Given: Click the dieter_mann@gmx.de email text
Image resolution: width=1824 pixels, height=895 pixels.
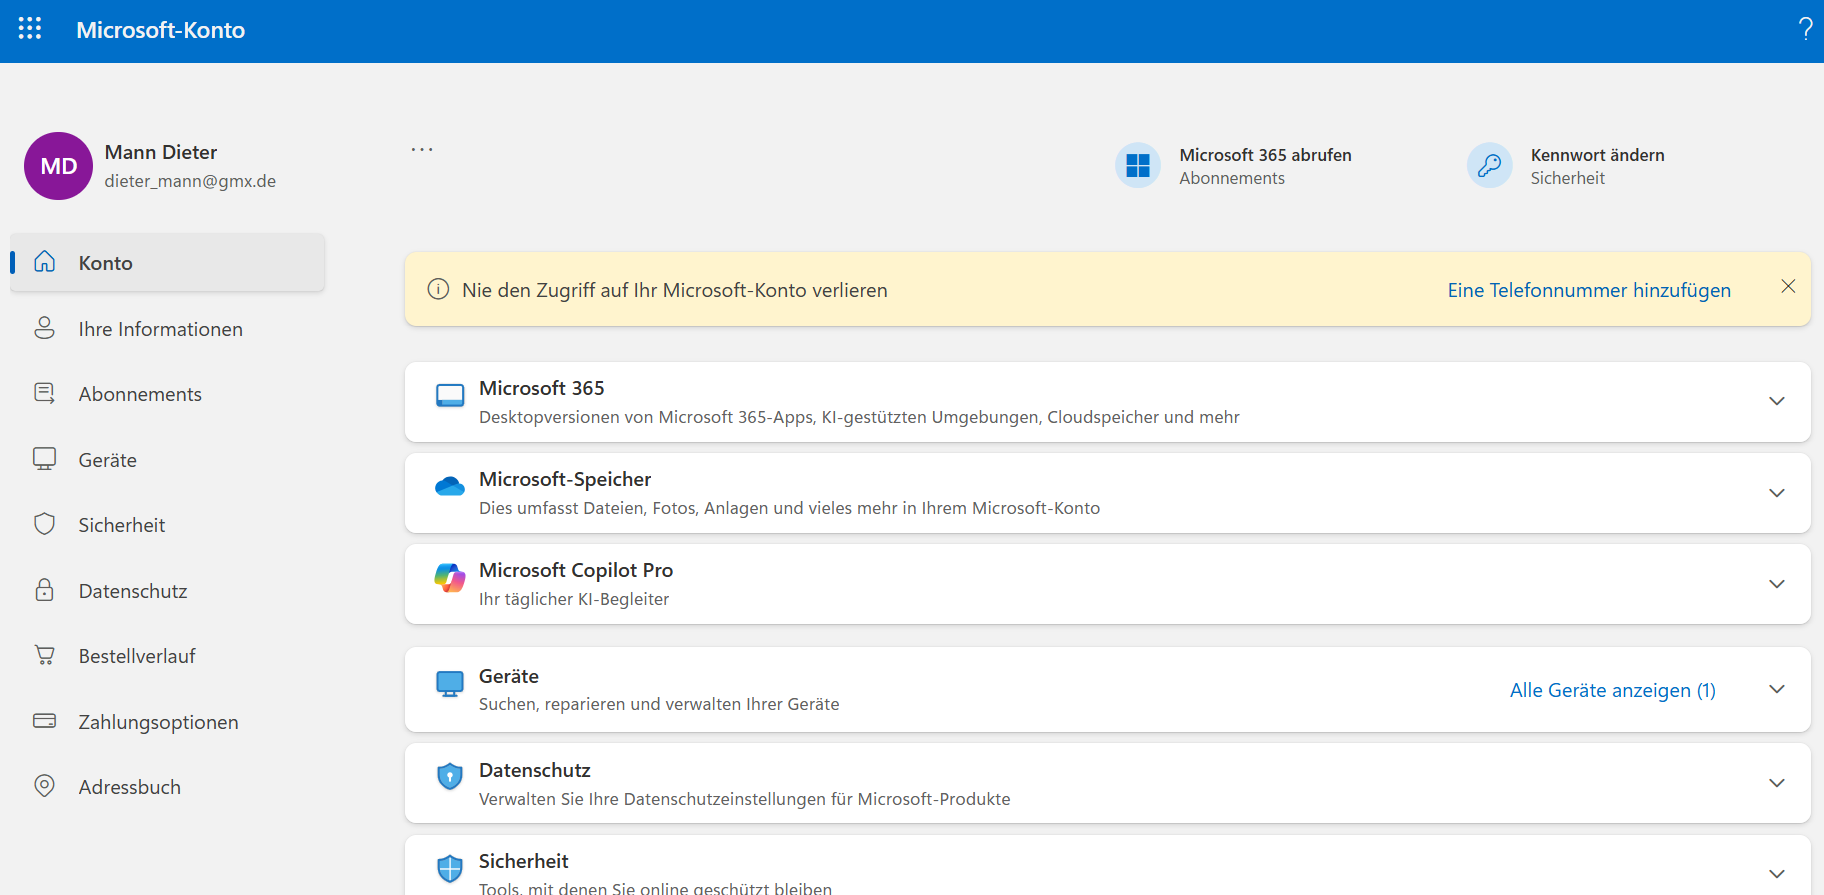Looking at the screenshot, I should [x=190, y=181].
